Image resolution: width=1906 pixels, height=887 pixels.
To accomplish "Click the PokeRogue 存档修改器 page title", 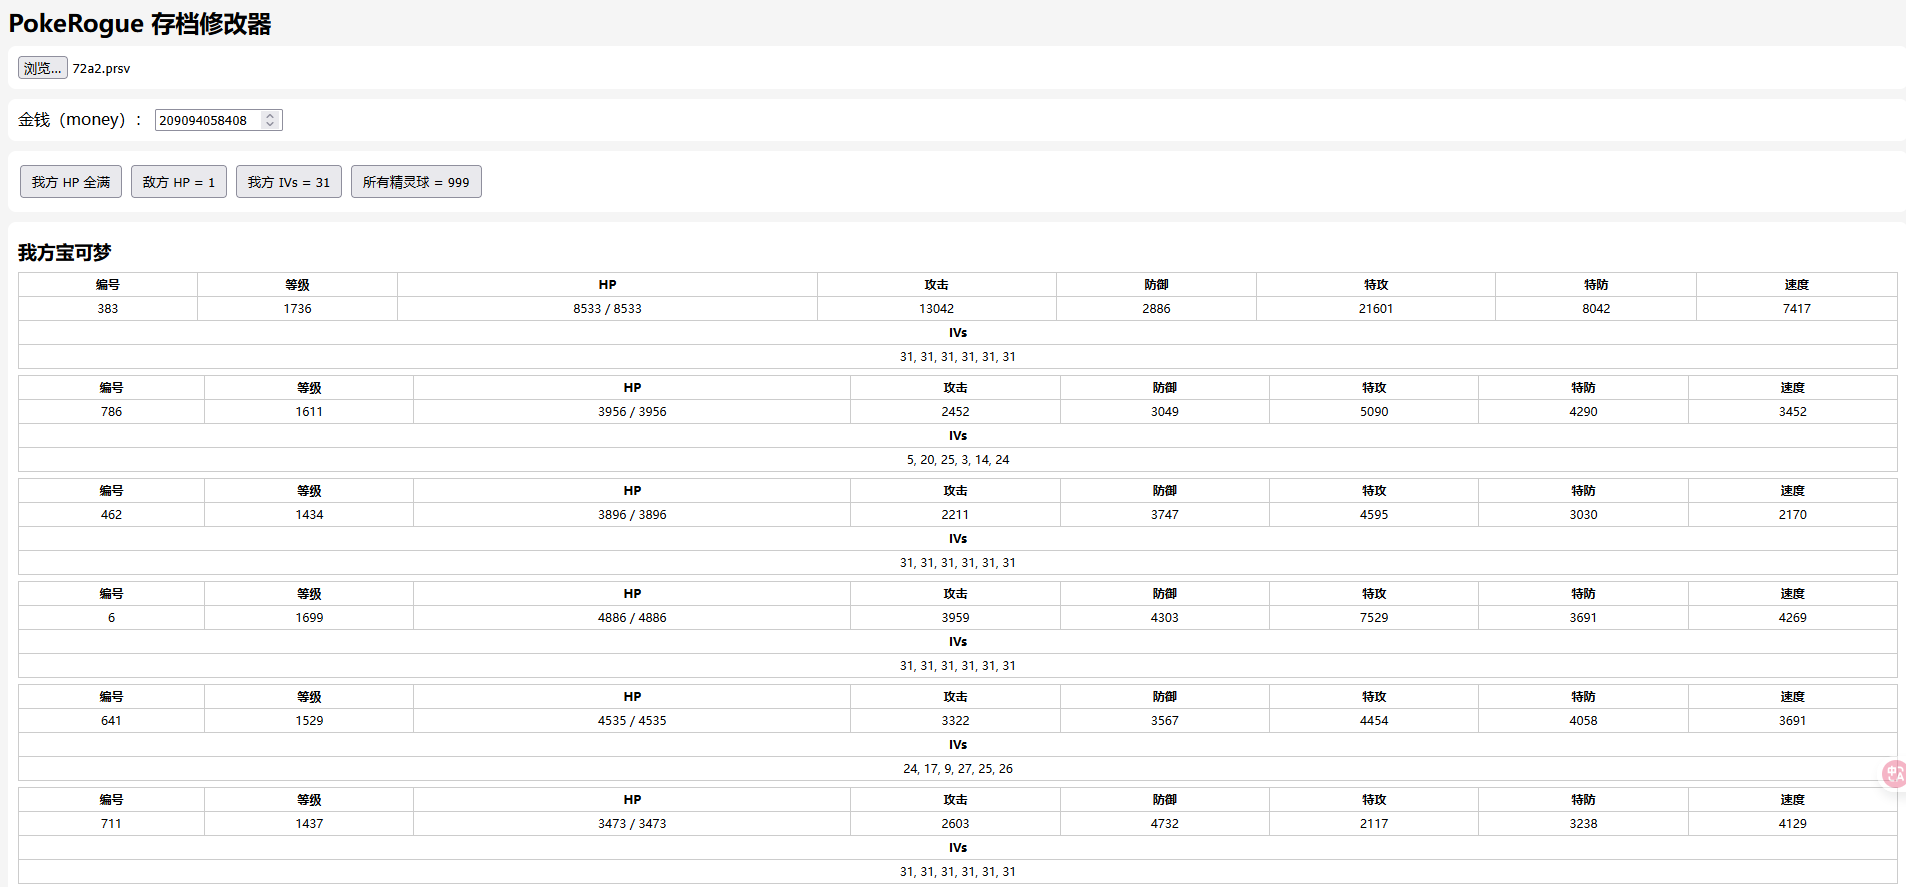I will coord(140,24).
